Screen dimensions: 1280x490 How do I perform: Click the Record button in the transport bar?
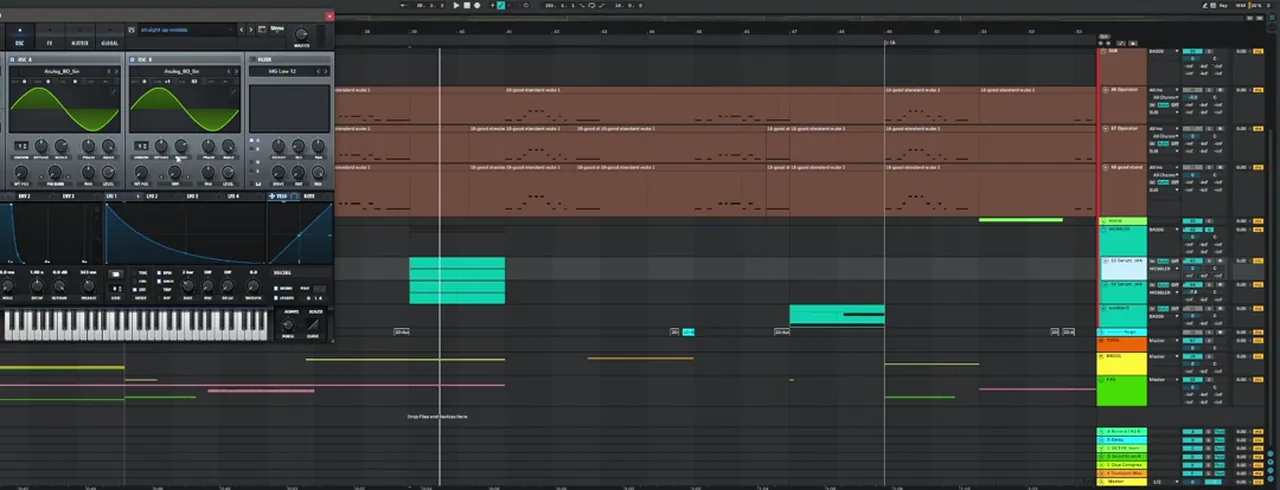point(477,5)
